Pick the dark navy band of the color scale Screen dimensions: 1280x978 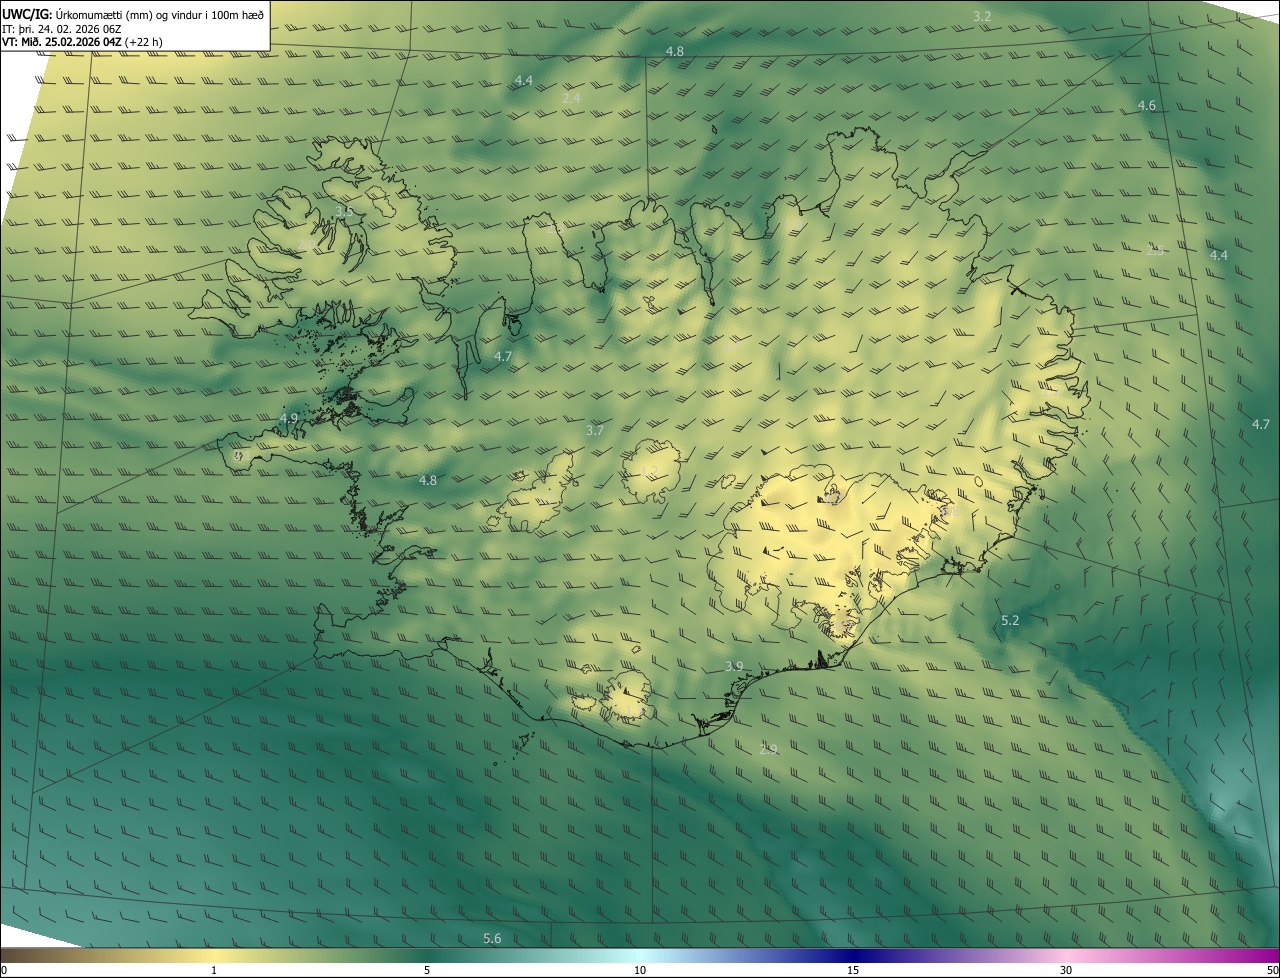[x=853, y=955]
